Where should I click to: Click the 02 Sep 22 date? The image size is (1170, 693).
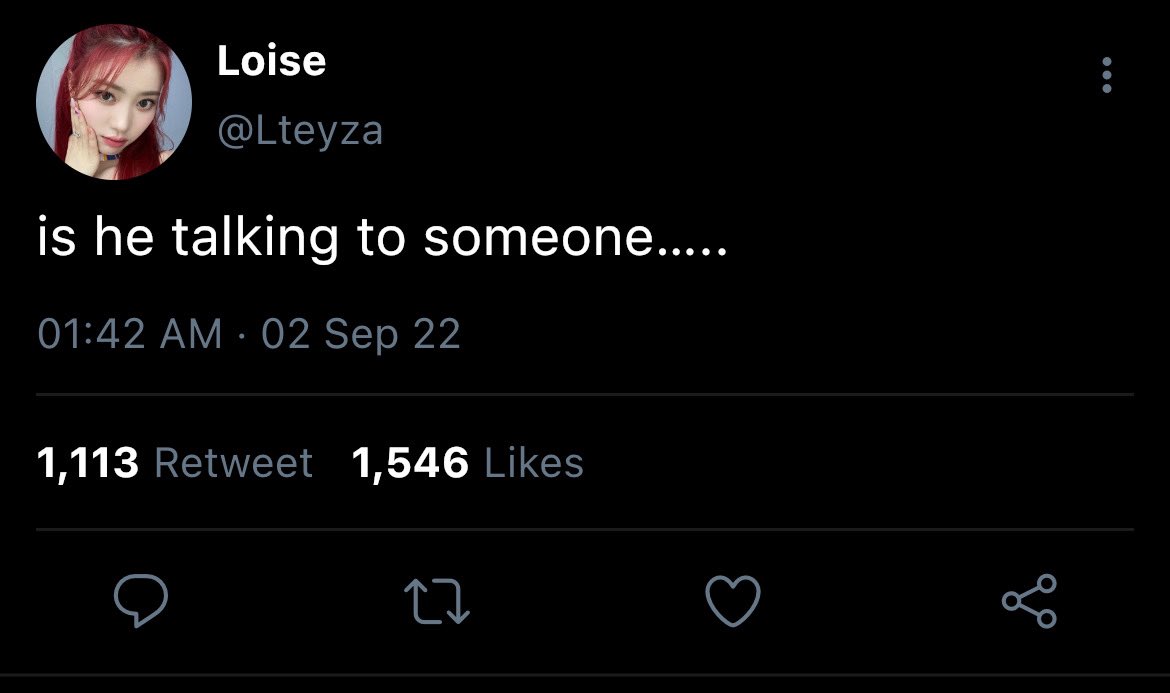tap(361, 334)
